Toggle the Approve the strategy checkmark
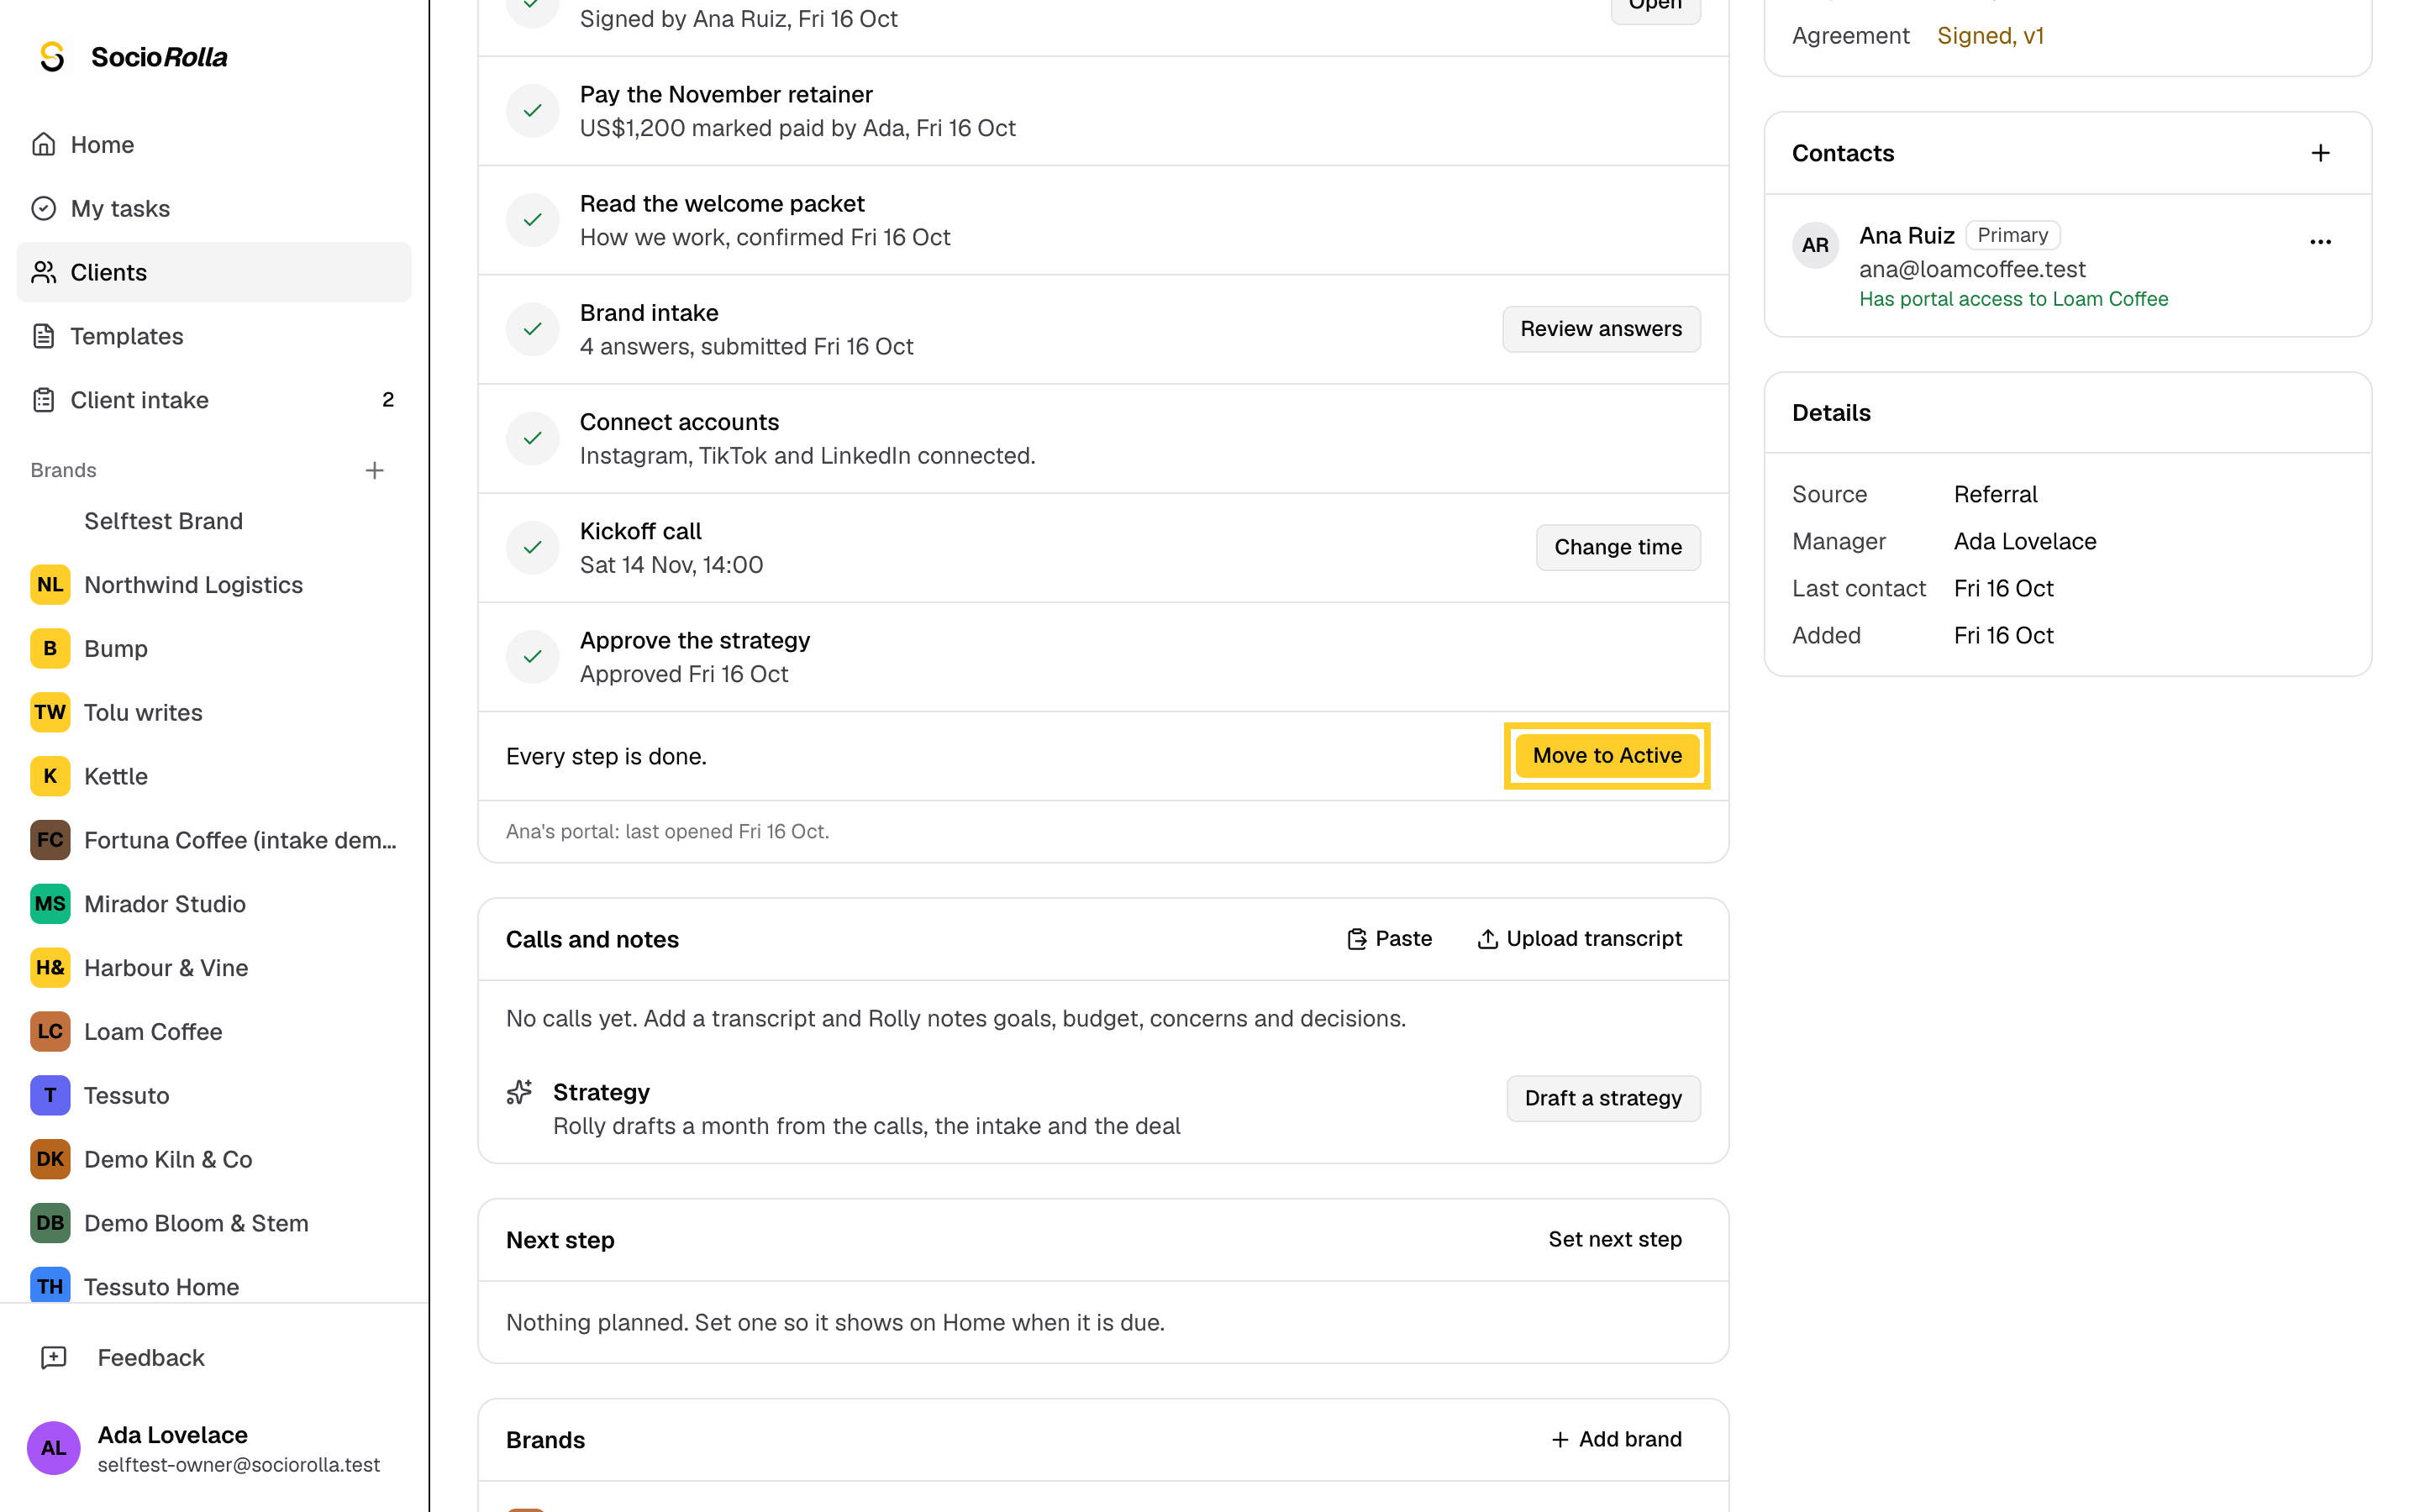 pos(532,657)
